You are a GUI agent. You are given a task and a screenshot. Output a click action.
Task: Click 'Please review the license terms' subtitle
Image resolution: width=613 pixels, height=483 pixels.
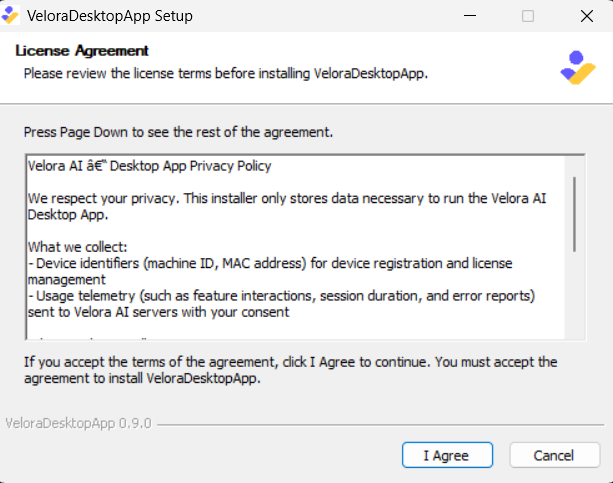point(226,74)
